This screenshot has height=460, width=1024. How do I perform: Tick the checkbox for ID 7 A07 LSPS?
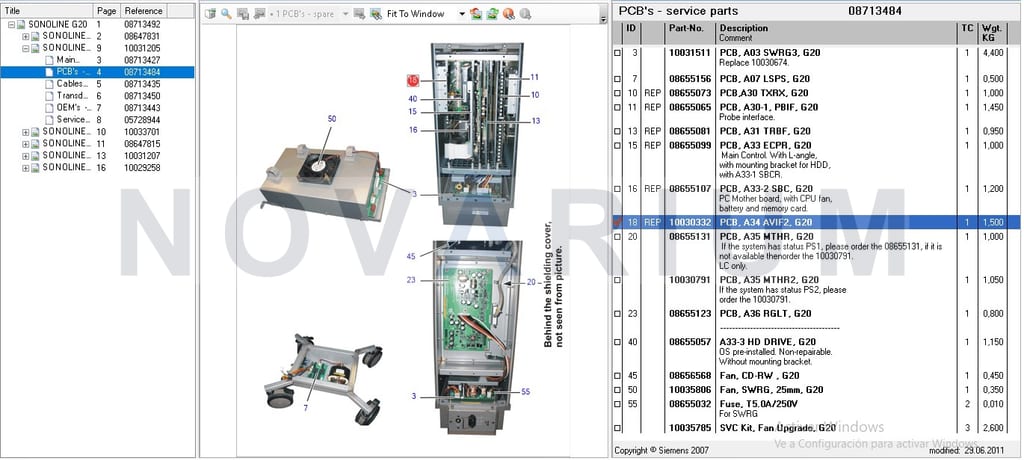click(x=618, y=80)
